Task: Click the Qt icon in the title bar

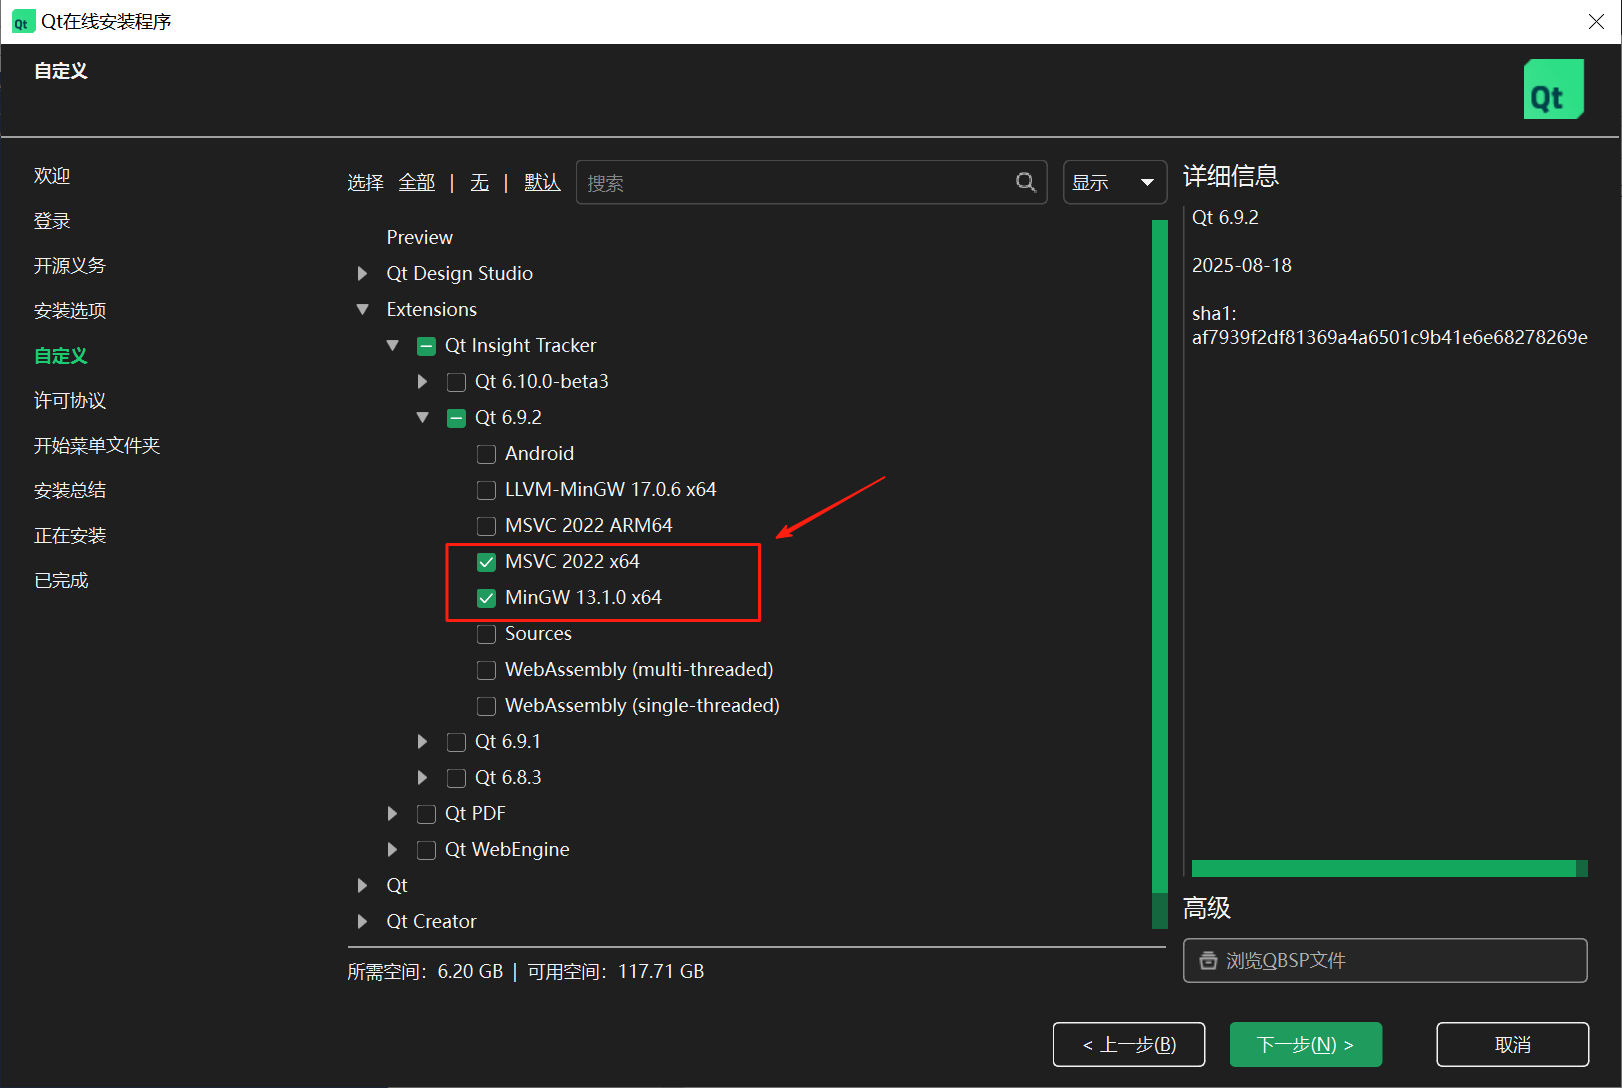Action: (x=22, y=22)
